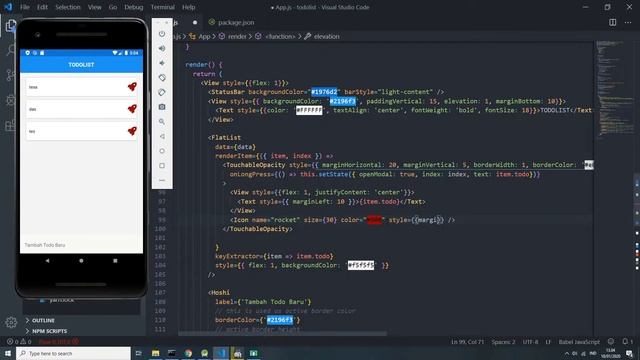Click the emulator power button

162,34
